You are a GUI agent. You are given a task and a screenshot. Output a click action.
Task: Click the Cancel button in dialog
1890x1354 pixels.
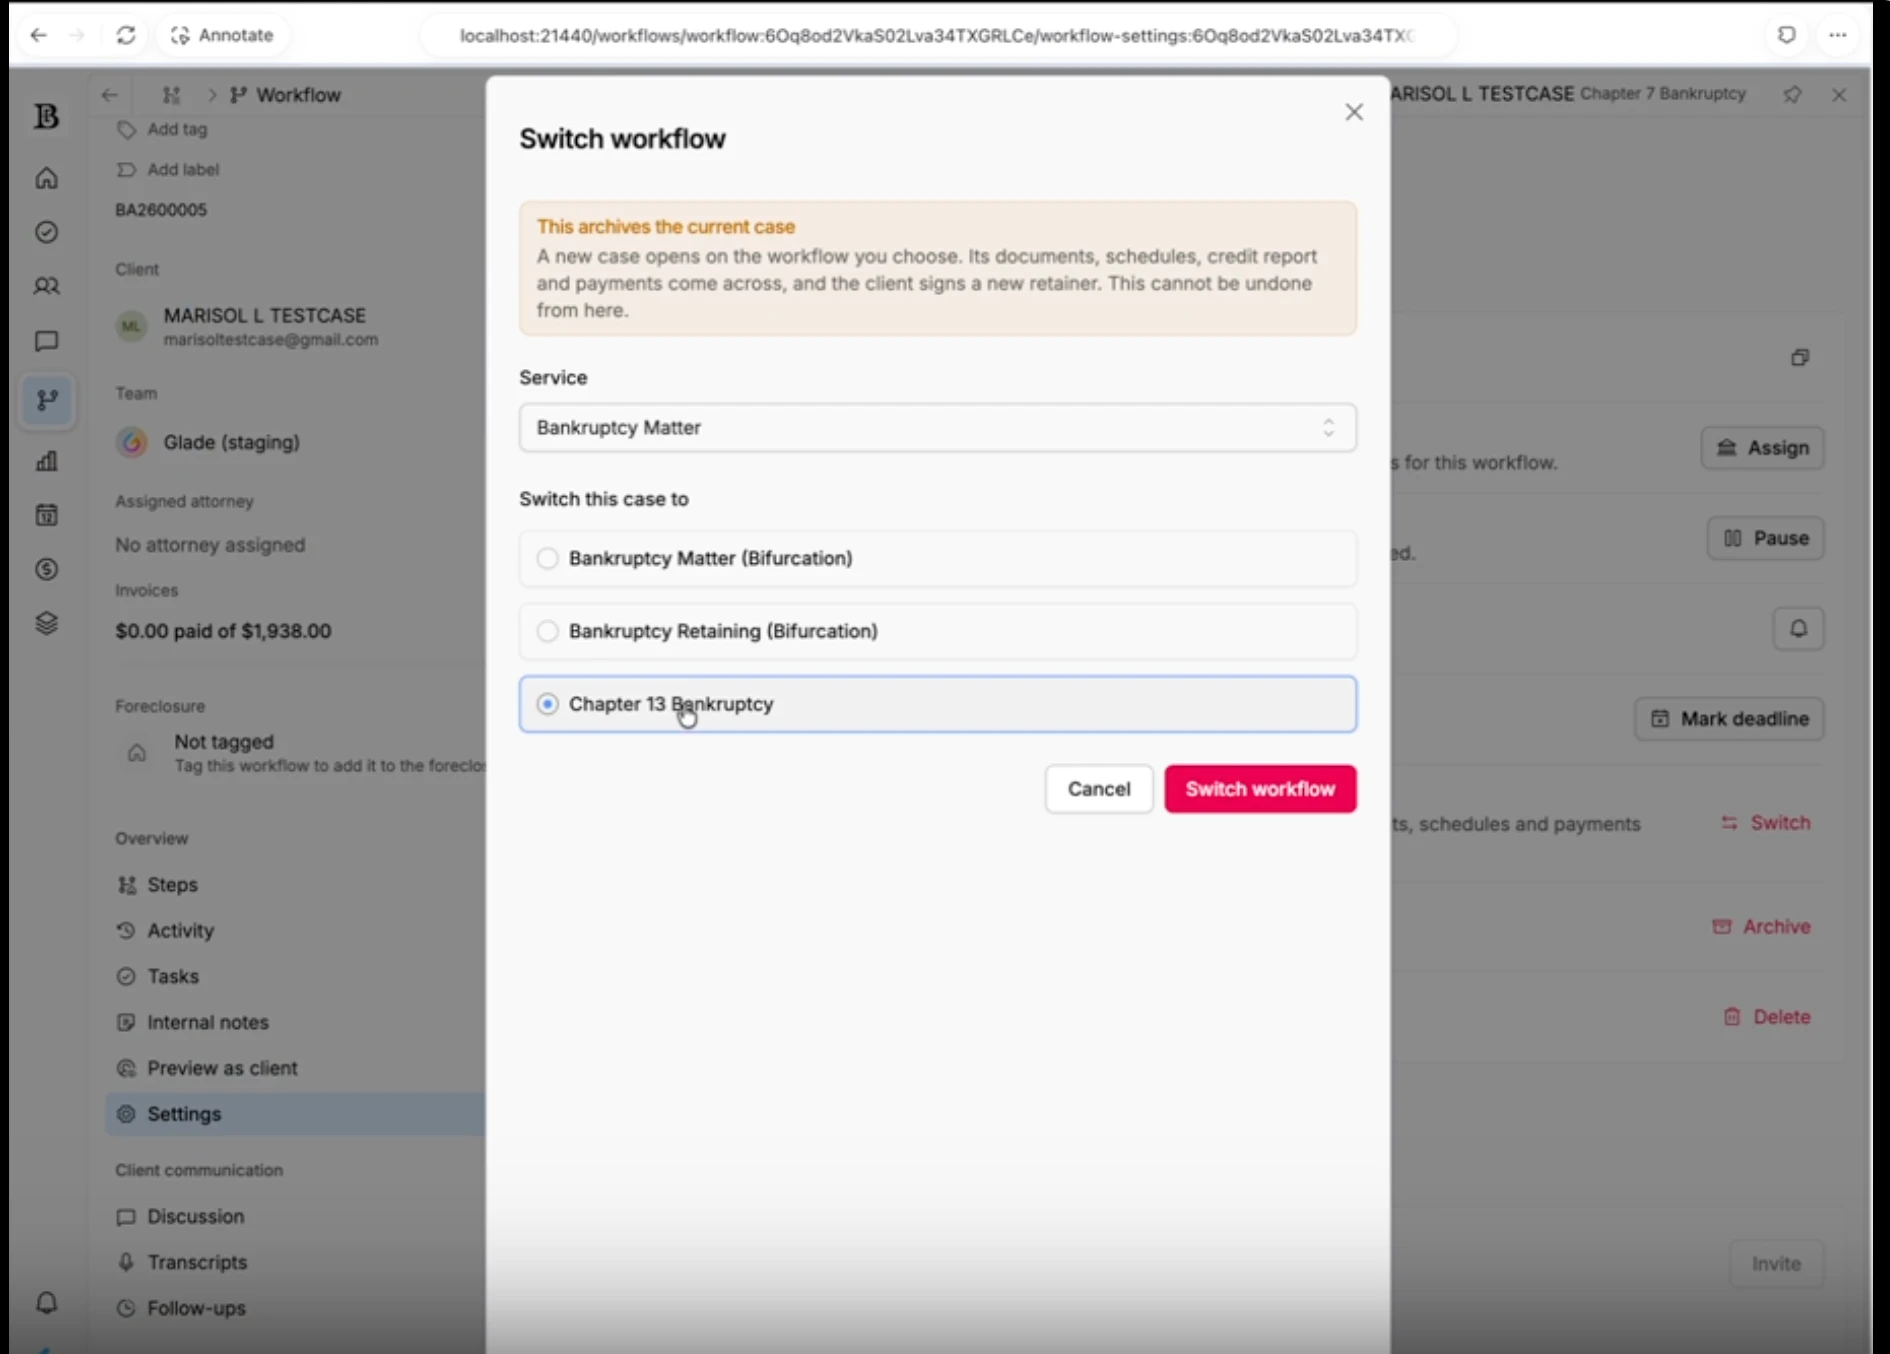(1099, 789)
